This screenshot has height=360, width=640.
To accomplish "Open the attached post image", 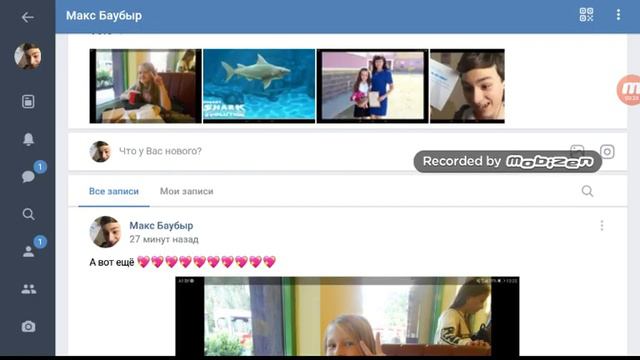I will [x=347, y=316].
